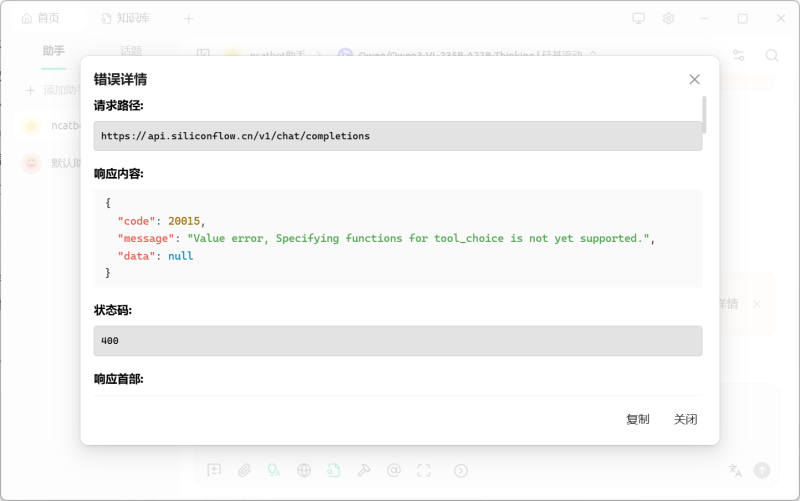Viewport: 800px width, 501px height.
Task: Click the request path URL field
Action: point(397,136)
